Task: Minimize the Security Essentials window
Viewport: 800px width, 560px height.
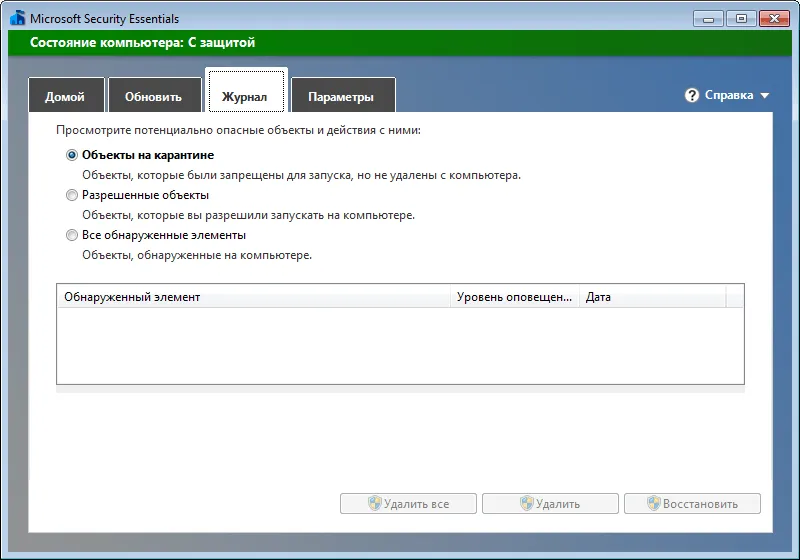Action: (x=708, y=19)
